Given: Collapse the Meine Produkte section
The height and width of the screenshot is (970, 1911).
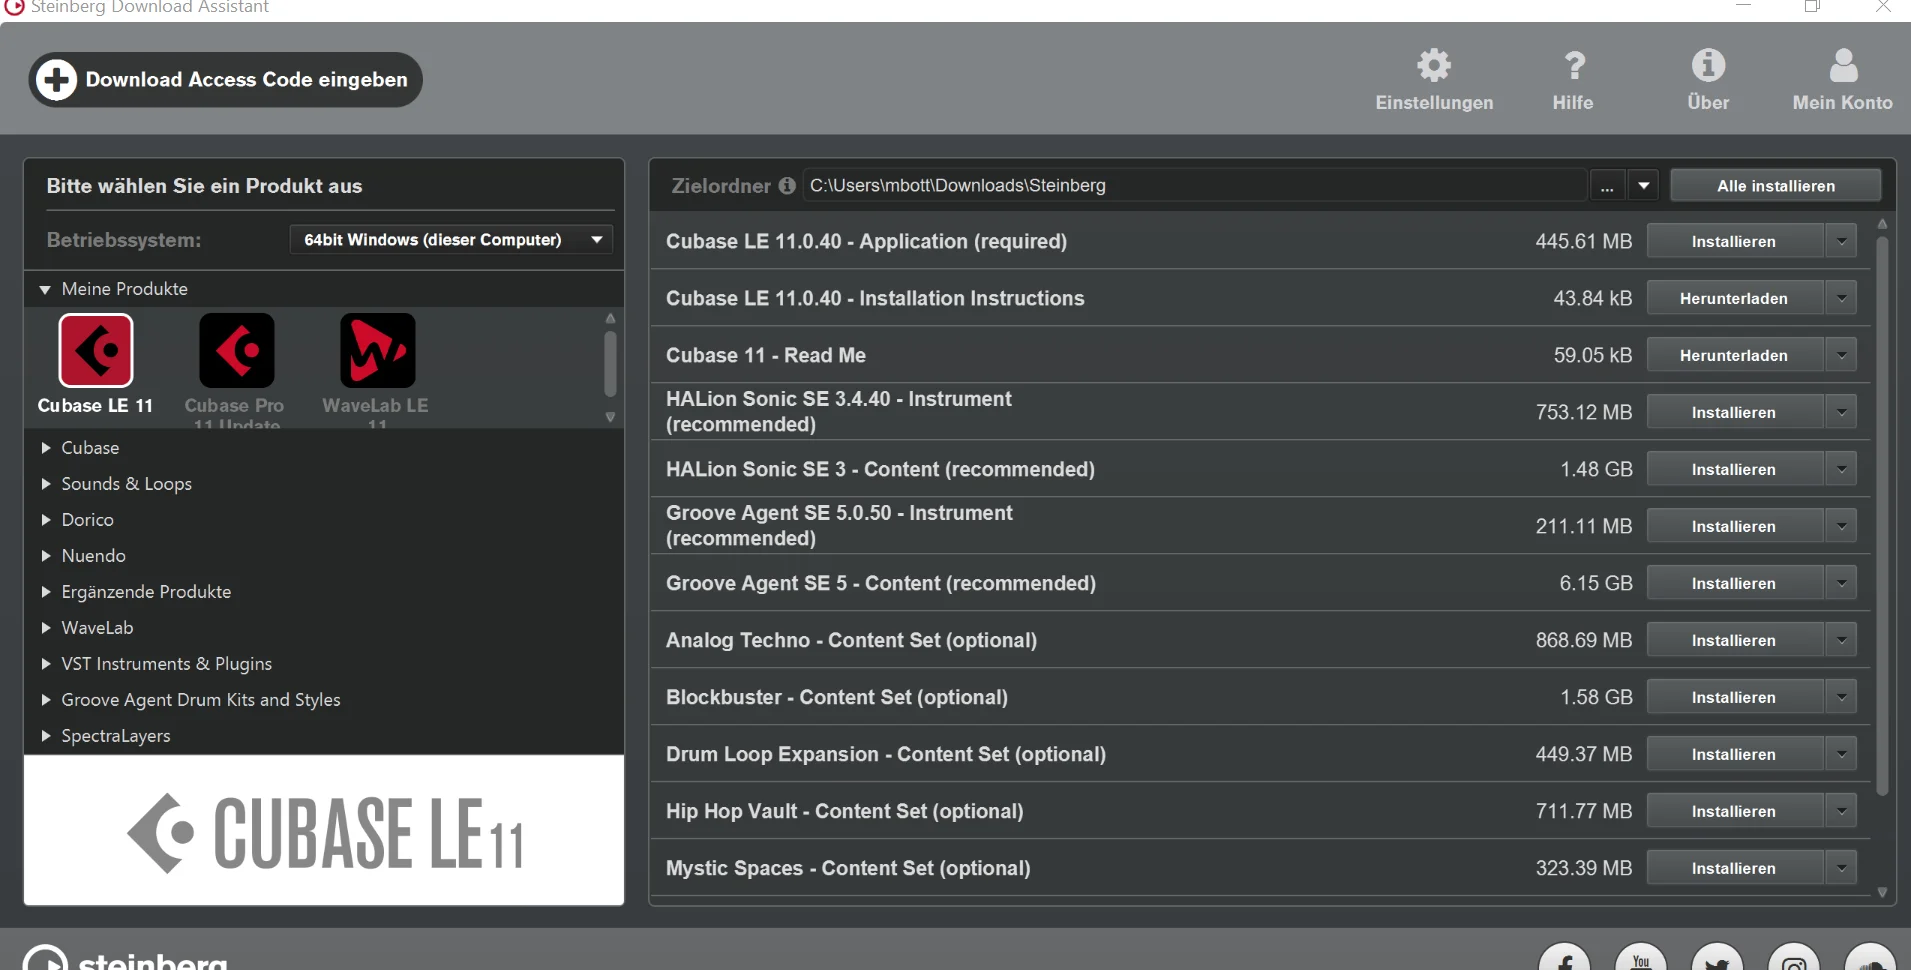Looking at the screenshot, I should [x=45, y=289].
